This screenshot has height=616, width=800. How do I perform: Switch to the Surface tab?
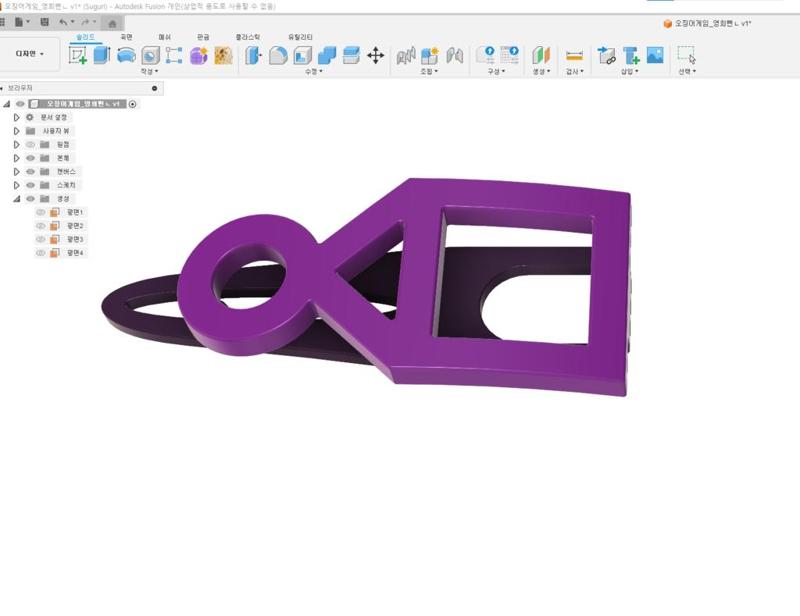(126, 37)
